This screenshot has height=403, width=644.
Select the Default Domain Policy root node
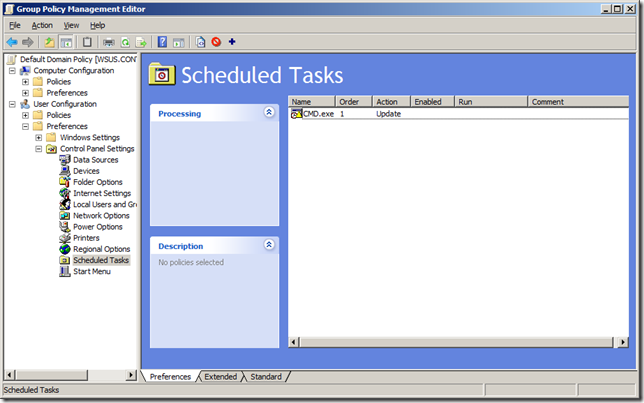[78, 60]
